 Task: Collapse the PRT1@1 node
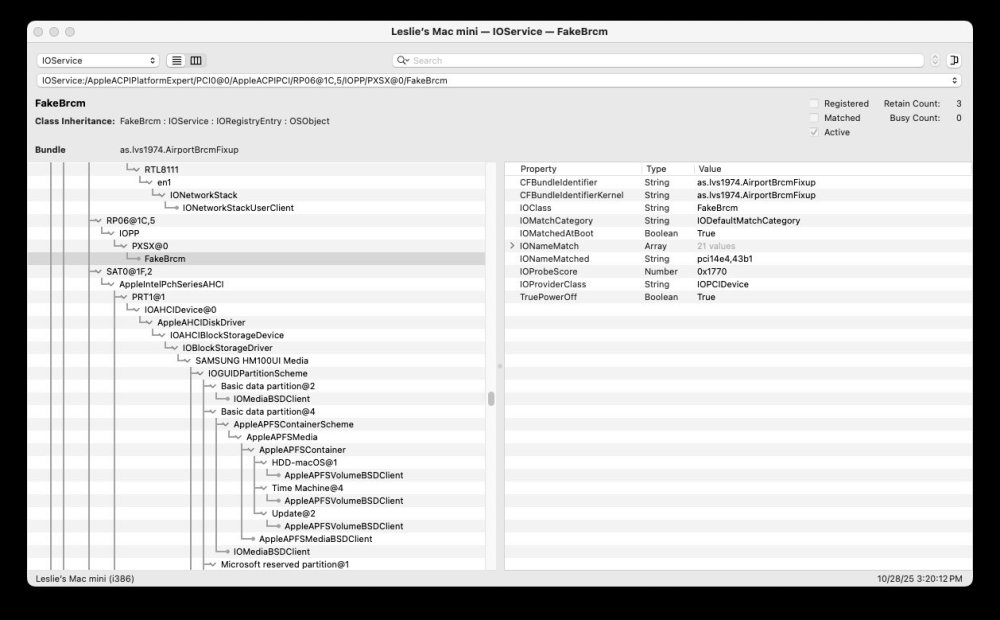(124, 297)
